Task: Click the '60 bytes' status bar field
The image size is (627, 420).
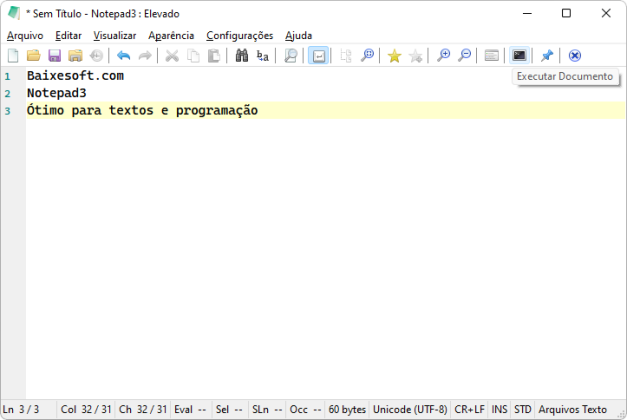Action: pyautogui.click(x=347, y=410)
